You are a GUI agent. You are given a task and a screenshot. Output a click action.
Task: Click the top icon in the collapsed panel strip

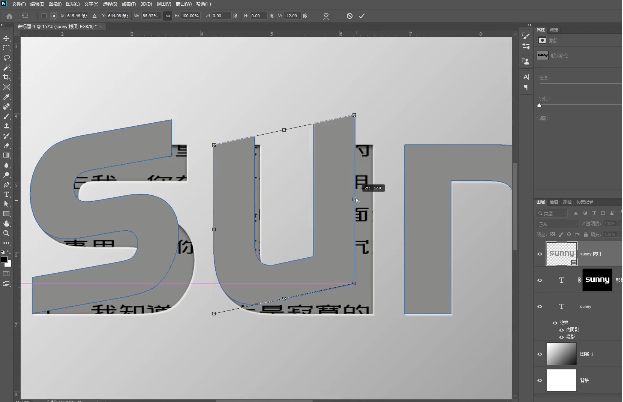point(526,38)
